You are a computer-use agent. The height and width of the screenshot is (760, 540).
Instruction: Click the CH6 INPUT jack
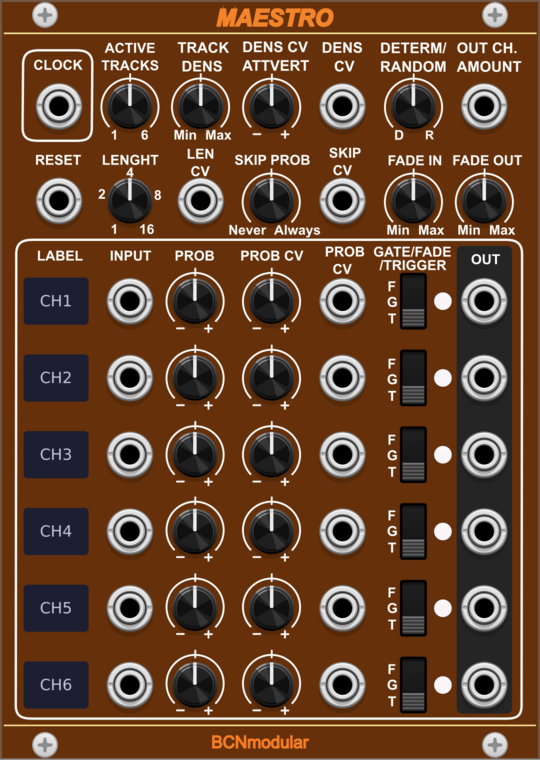coord(130,685)
